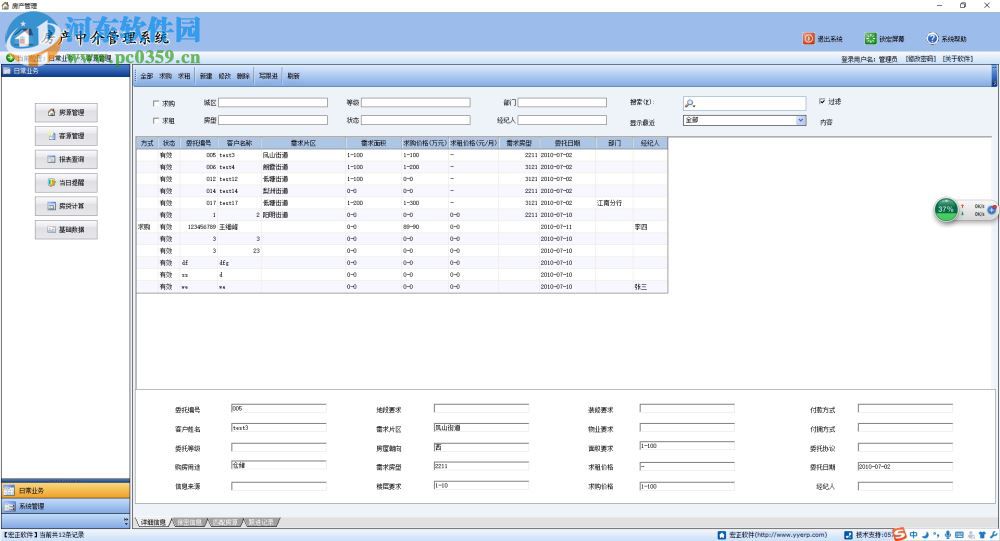This screenshot has height=541, width=1000.
Task: Select the row with 123456789 王继峰
Action: pos(402,226)
